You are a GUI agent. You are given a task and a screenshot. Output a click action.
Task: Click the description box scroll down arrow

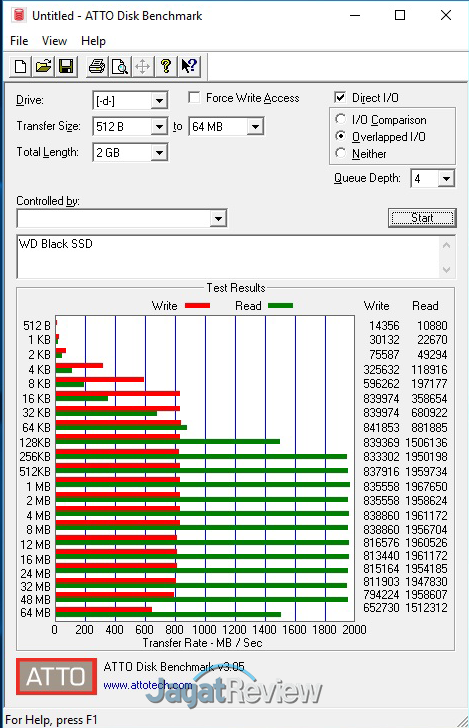pyautogui.click(x=447, y=269)
